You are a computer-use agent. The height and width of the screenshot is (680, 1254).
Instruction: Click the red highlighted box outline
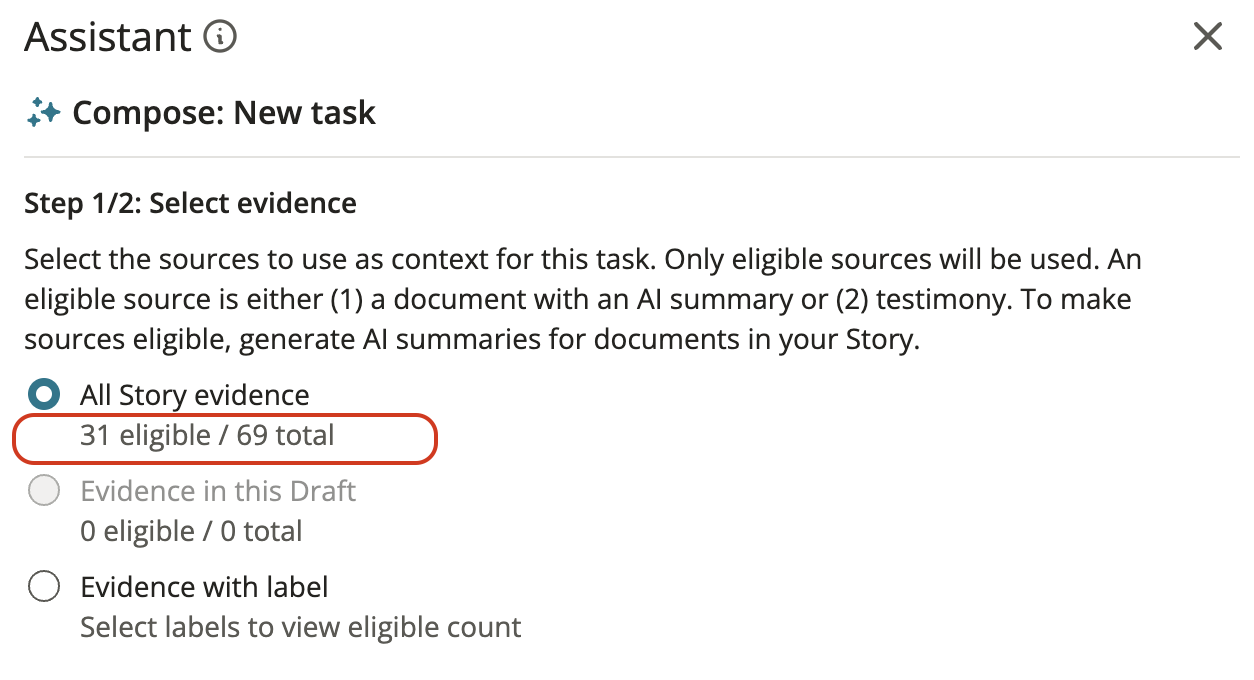point(225,440)
